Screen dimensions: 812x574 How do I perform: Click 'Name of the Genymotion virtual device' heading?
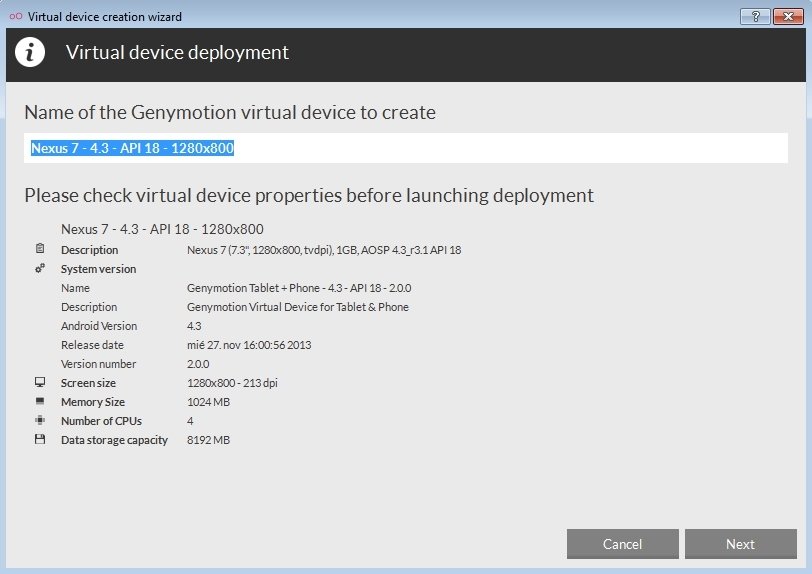[230, 112]
